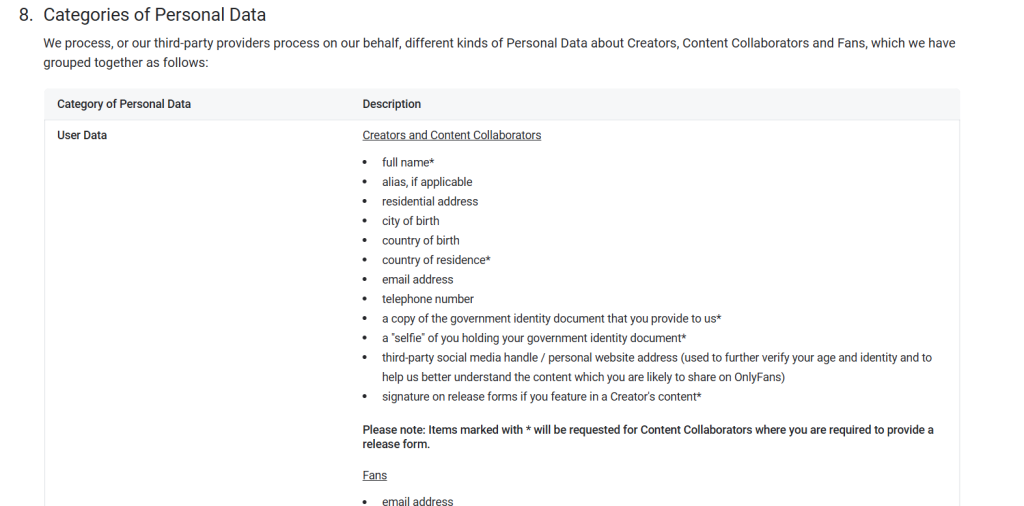The image size is (1024, 506).
Task: Select the "residential address" list item
Action: 430,201
